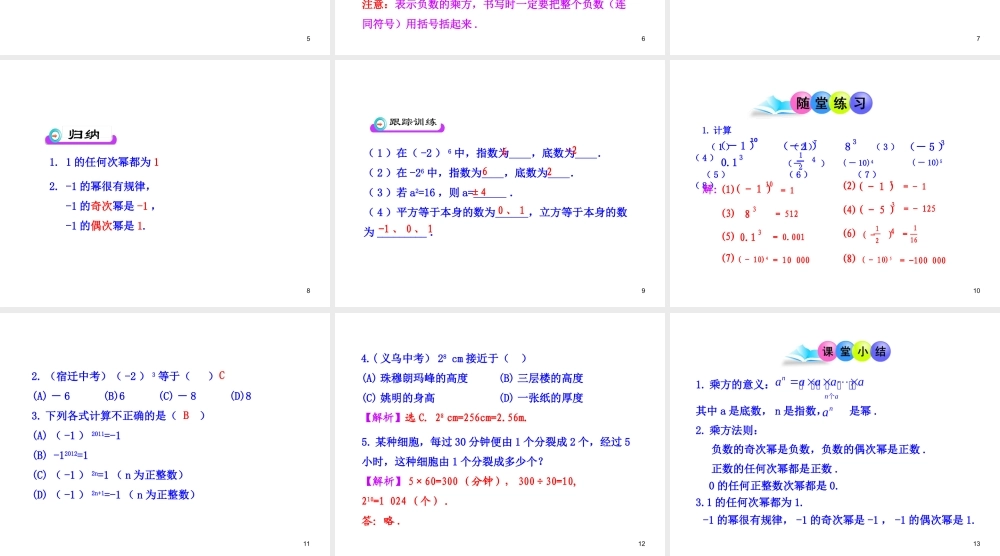The height and width of the screenshot is (556, 1000).
Task: Click '负数的奇次幂是负数' line on slide 13
Action: (818, 450)
